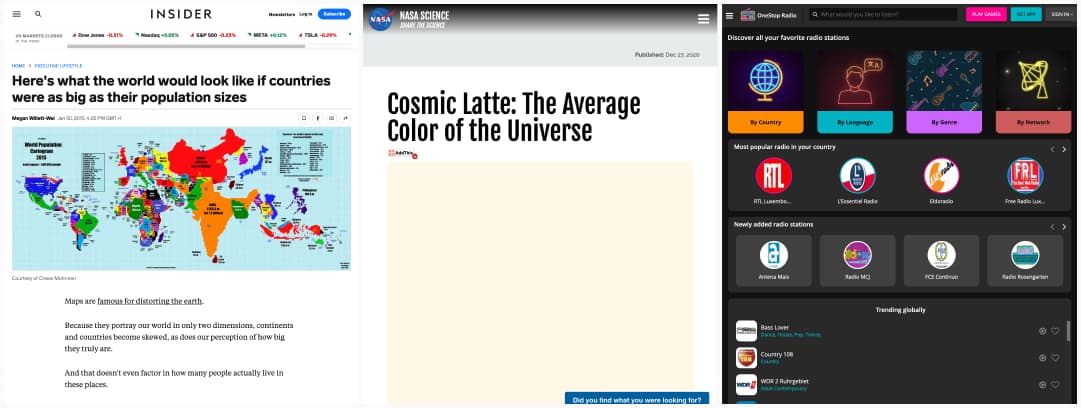Favorite Bass Lover with the heart icon
This screenshot has height=408, width=1081.
tap(1055, 331)
